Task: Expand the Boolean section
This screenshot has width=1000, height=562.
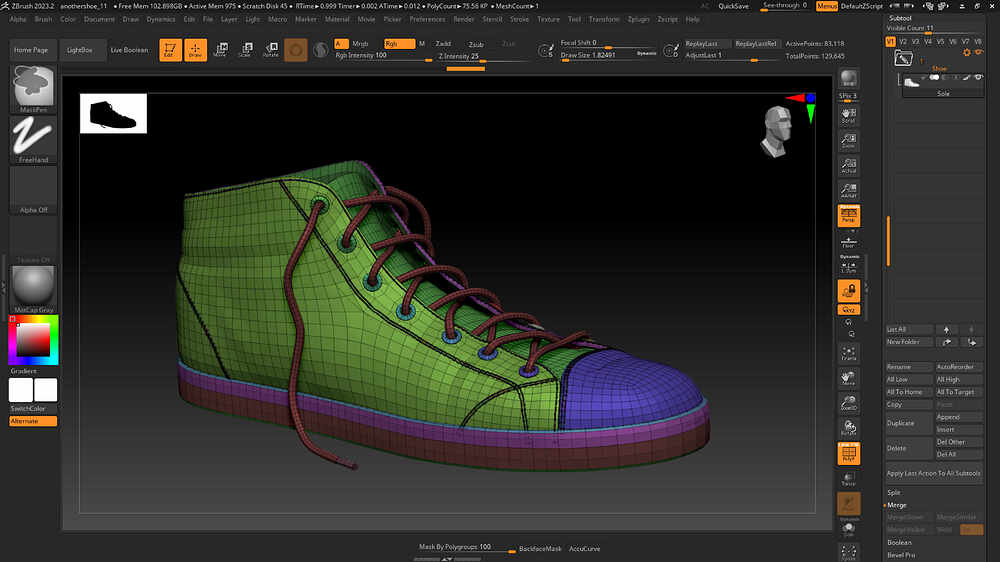Action: click(899, 542)
